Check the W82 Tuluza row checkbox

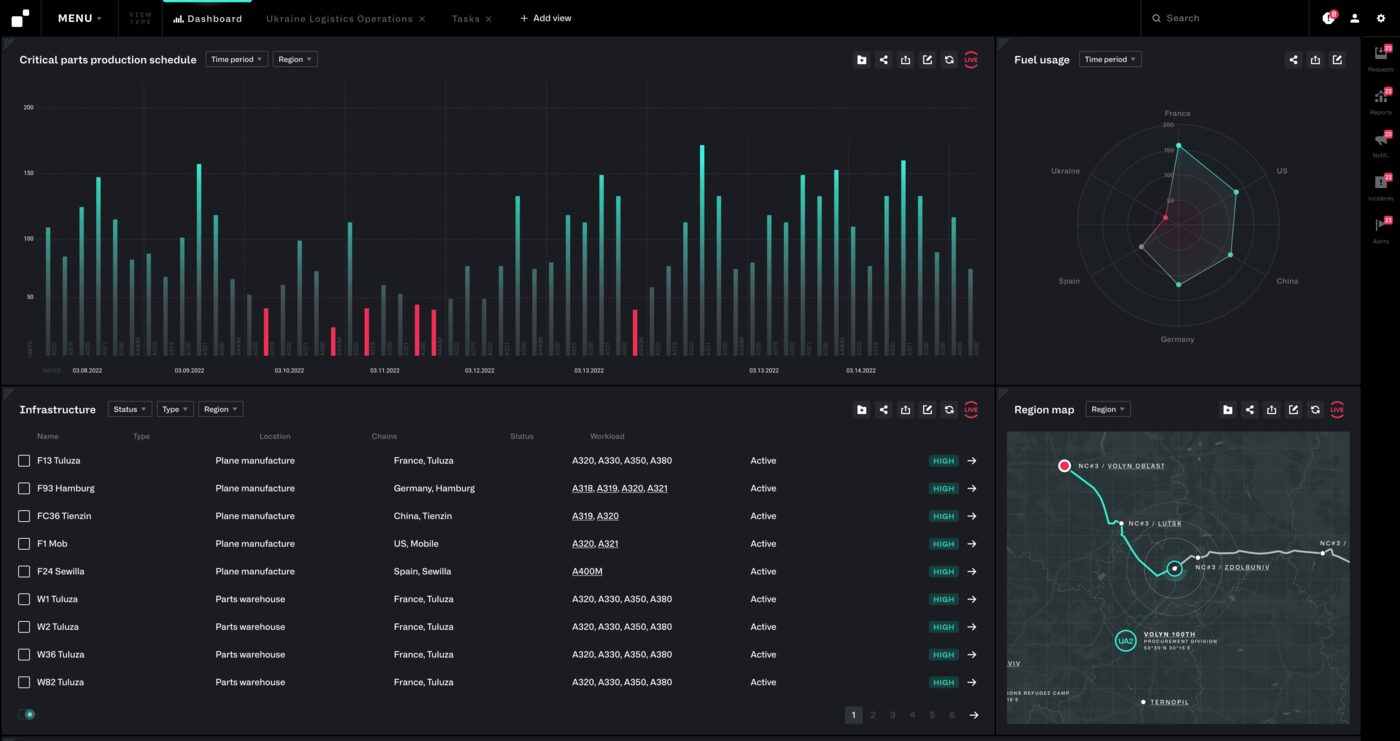(24, 682)
